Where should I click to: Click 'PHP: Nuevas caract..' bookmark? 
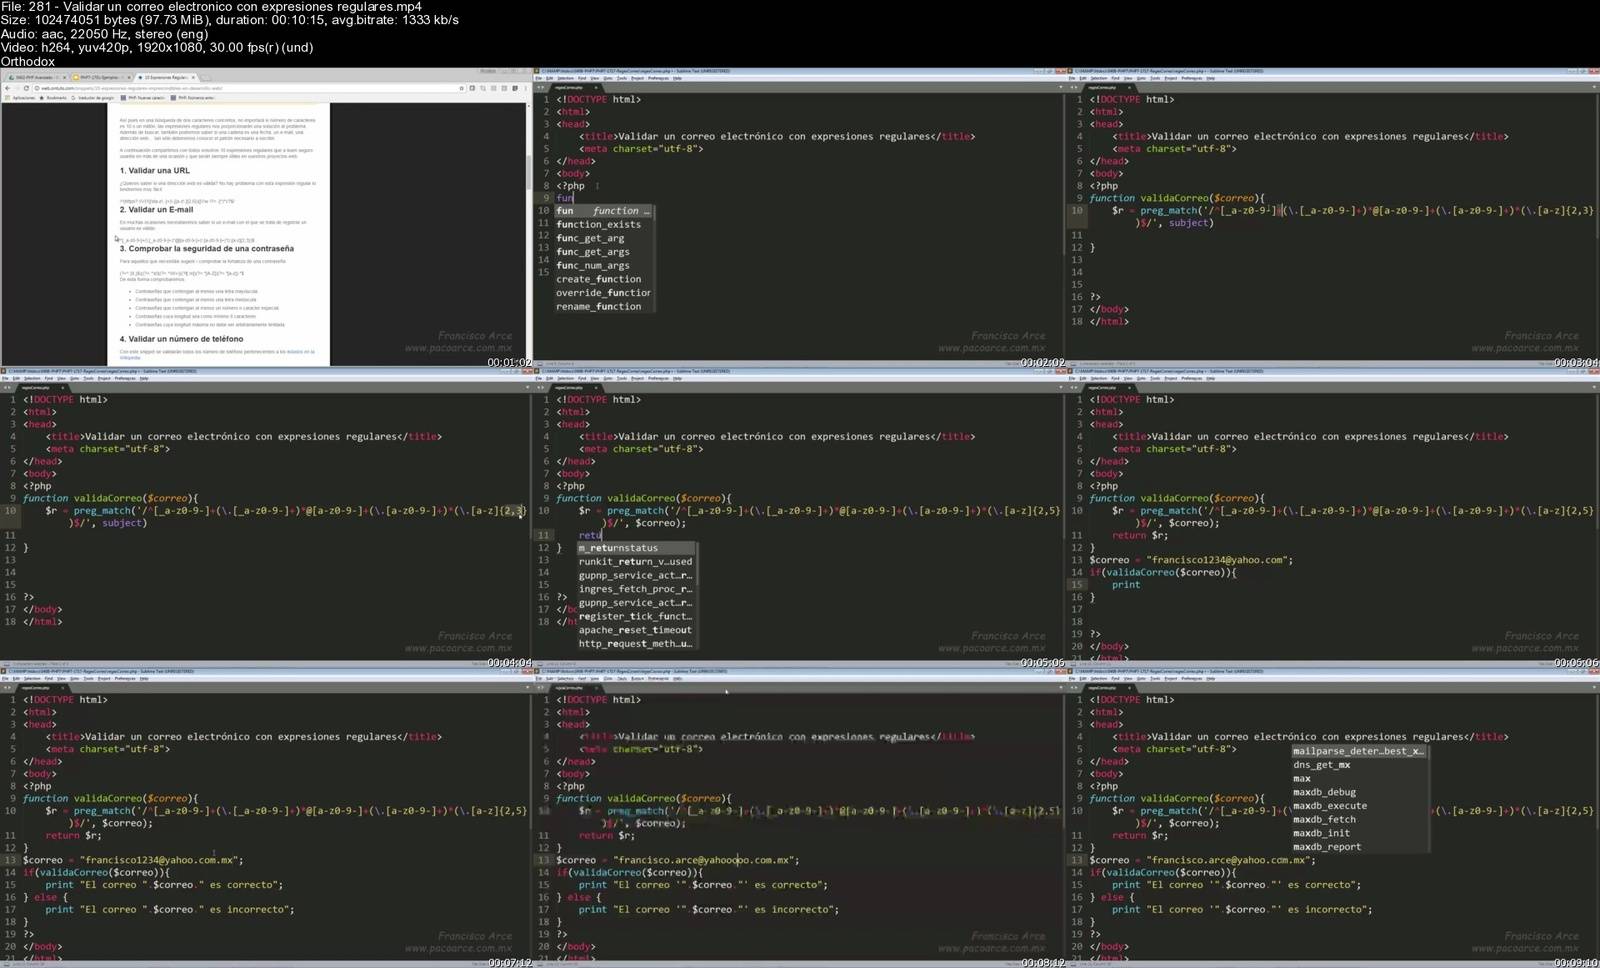click(142, 98)
